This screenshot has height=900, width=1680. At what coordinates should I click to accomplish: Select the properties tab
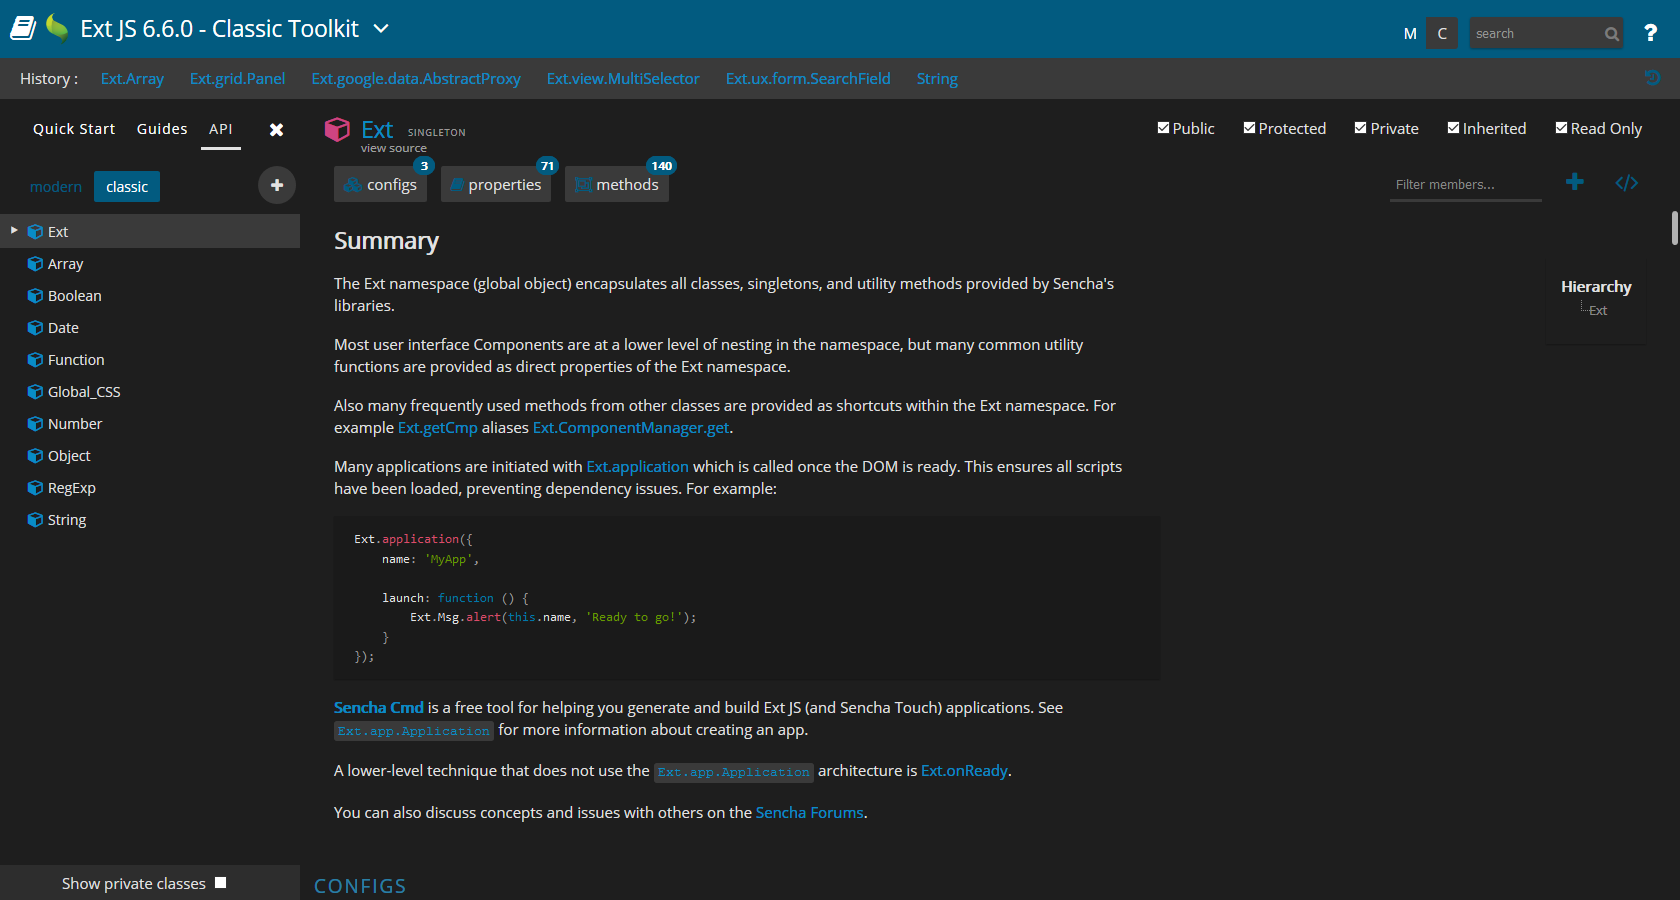(x=496, y=184)
